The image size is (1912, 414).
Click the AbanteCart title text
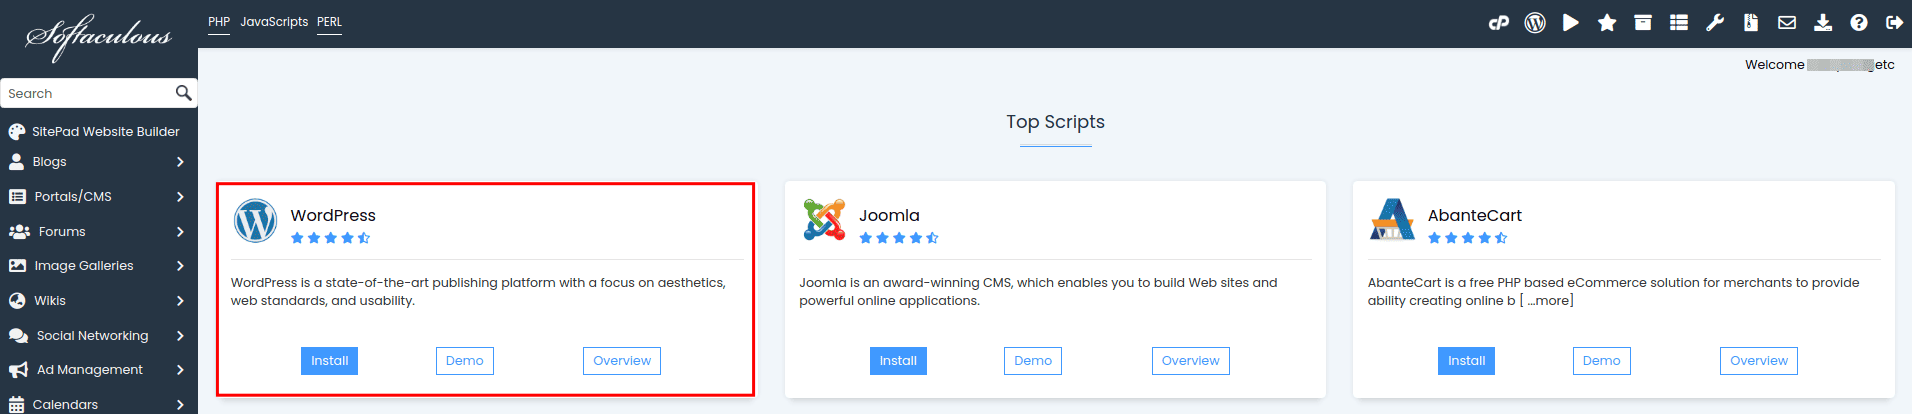(1475, 215)
